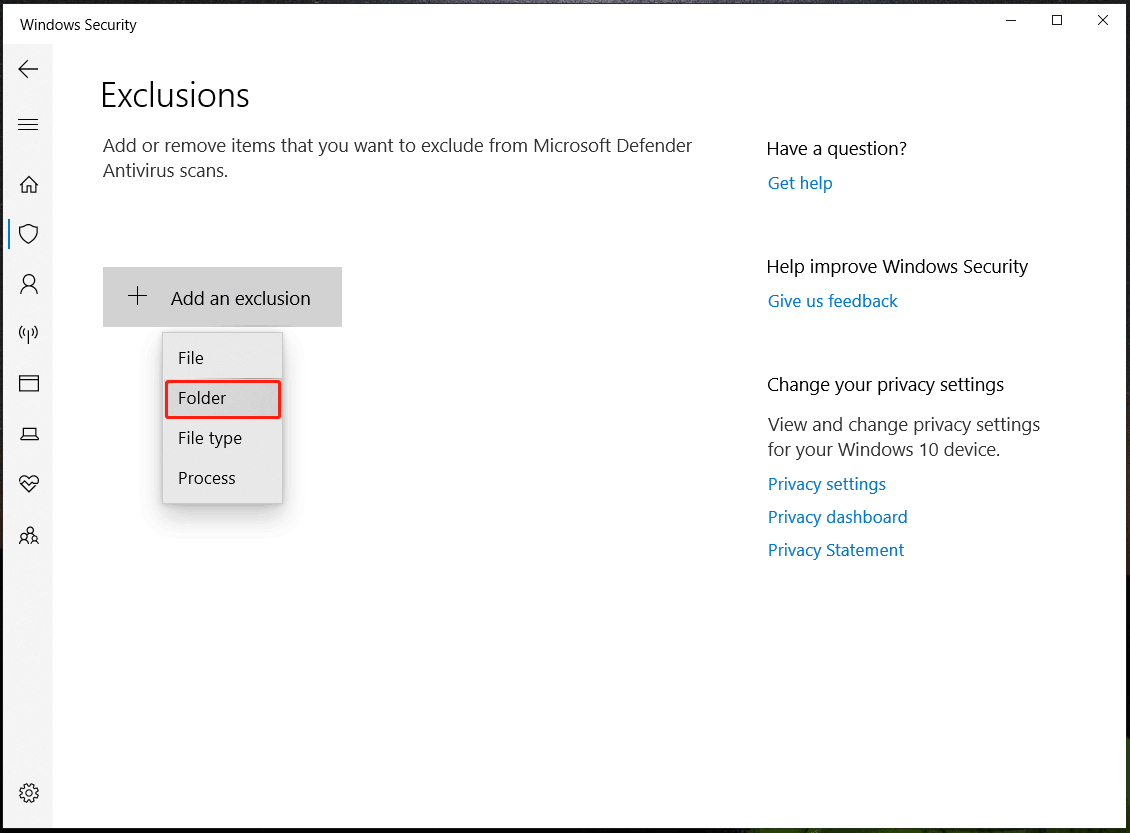
Task: Open Virus & threat protection shield icon
Action: (x=29, y=234)
